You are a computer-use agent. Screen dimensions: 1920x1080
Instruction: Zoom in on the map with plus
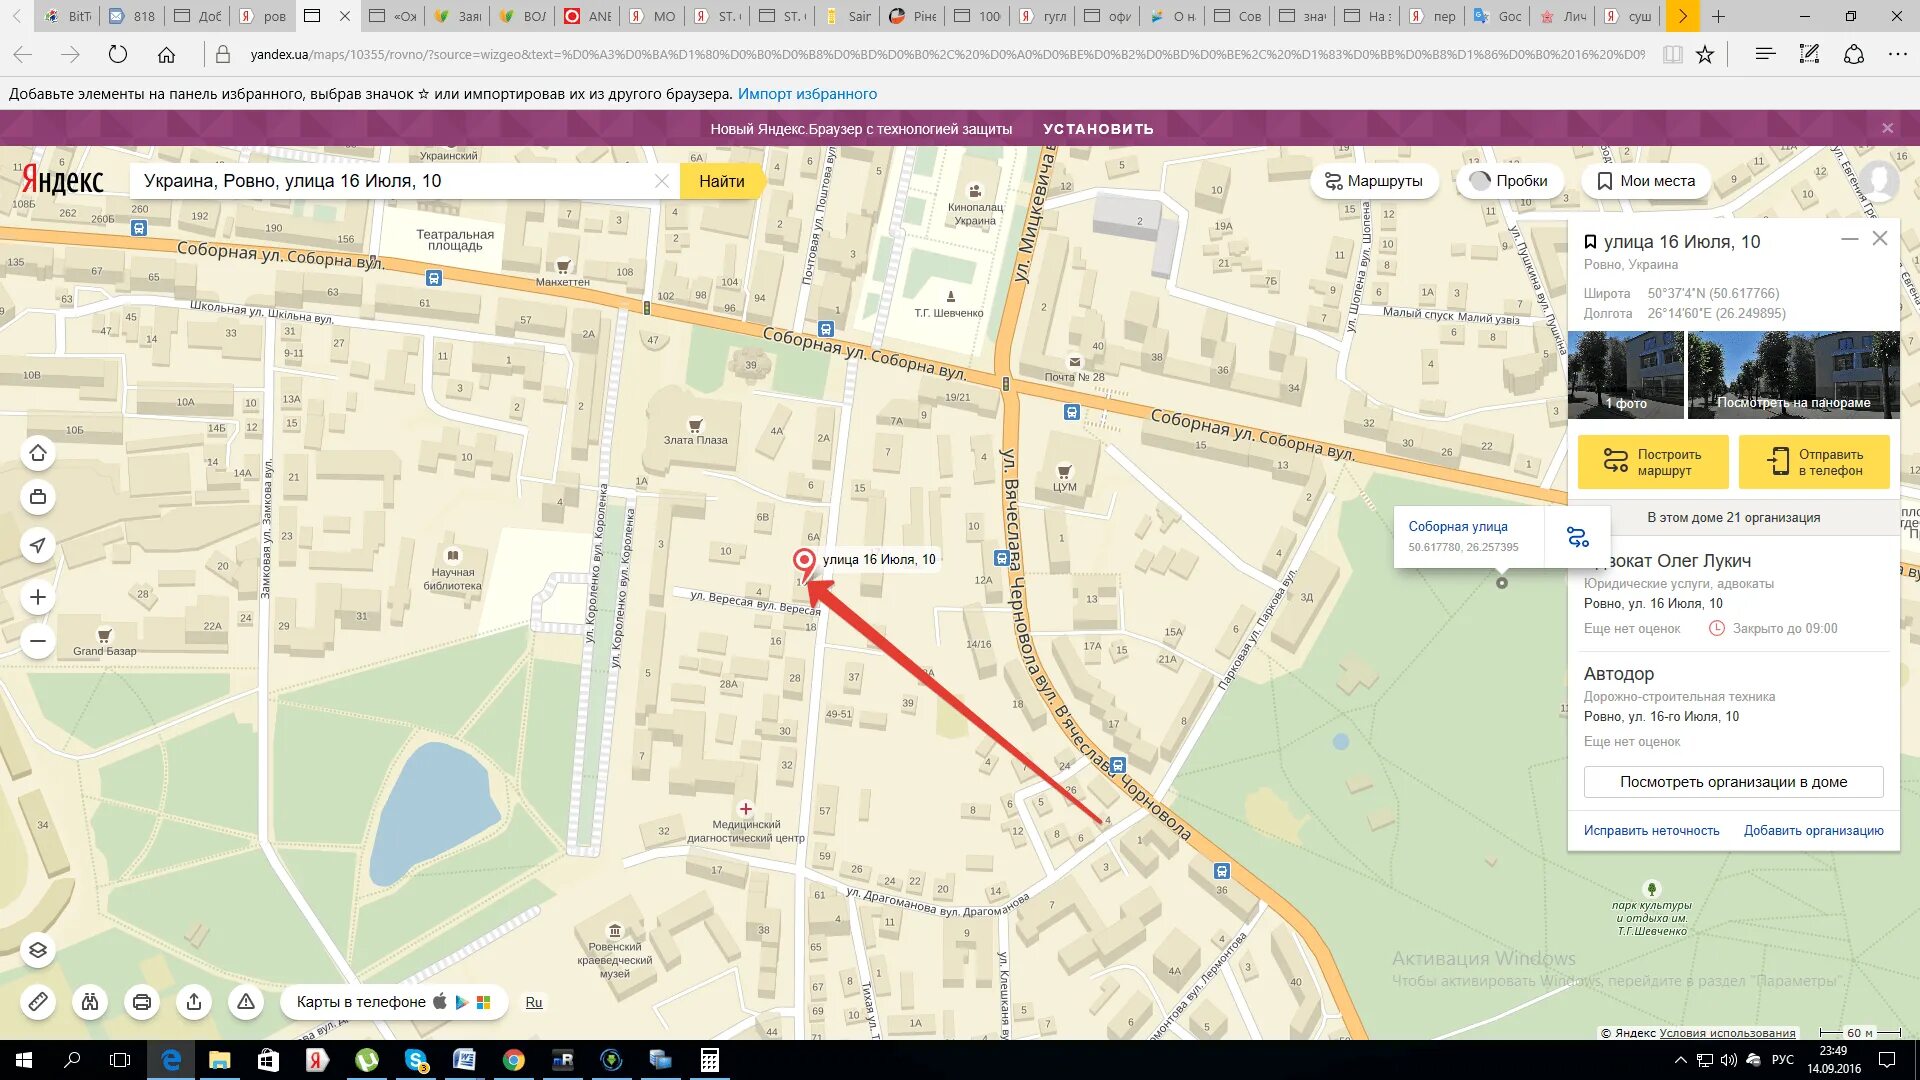point(38,597)
